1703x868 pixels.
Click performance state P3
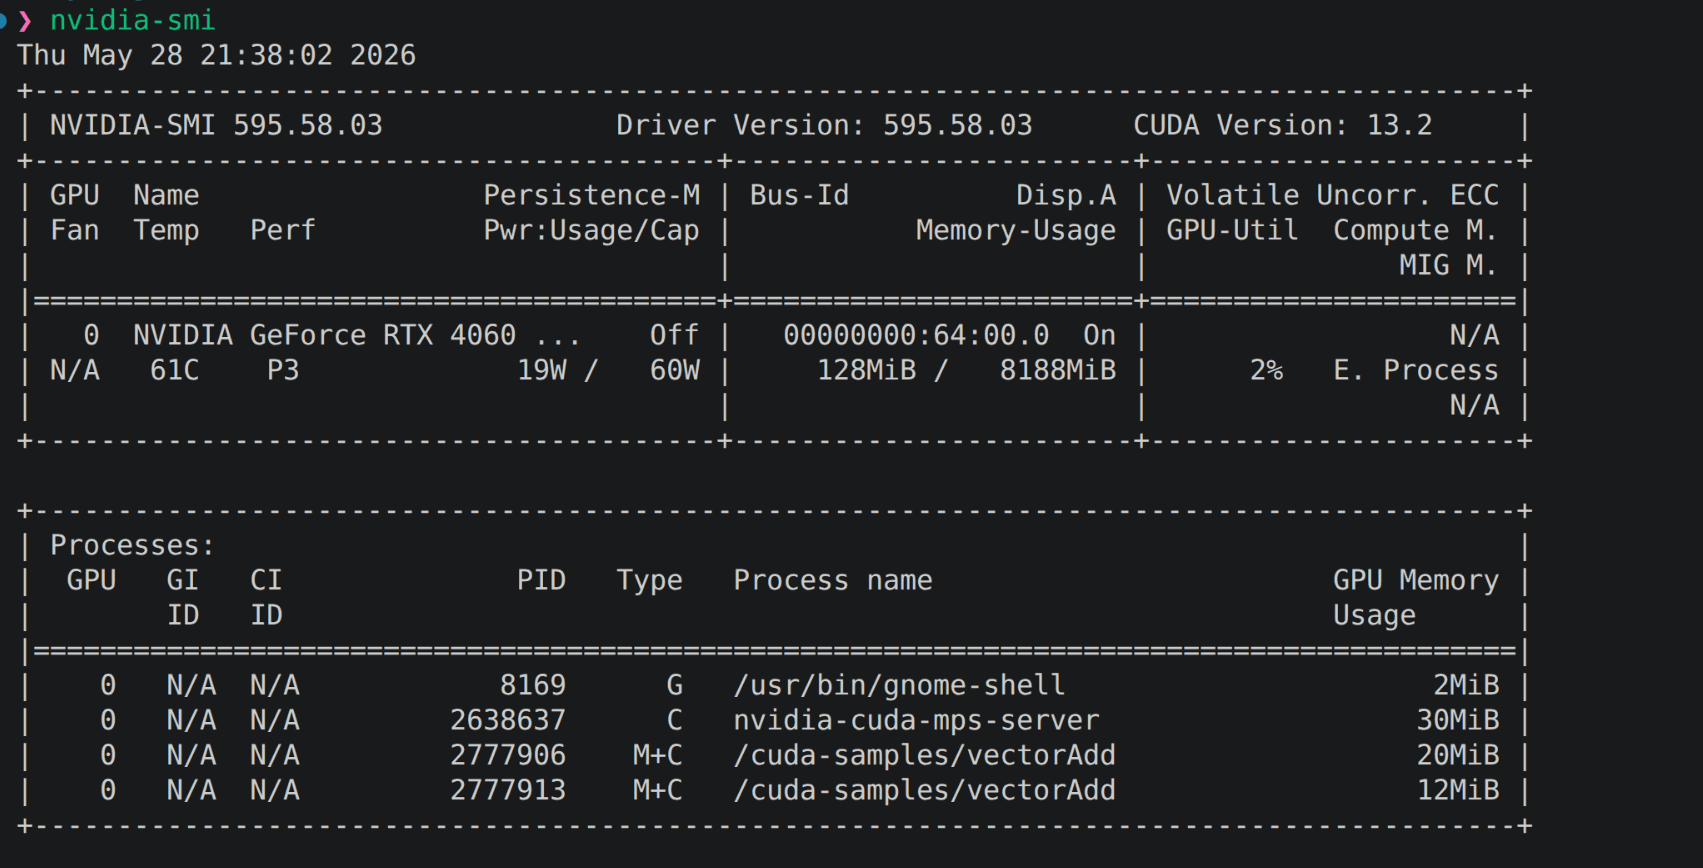click(x=282, y=370)
